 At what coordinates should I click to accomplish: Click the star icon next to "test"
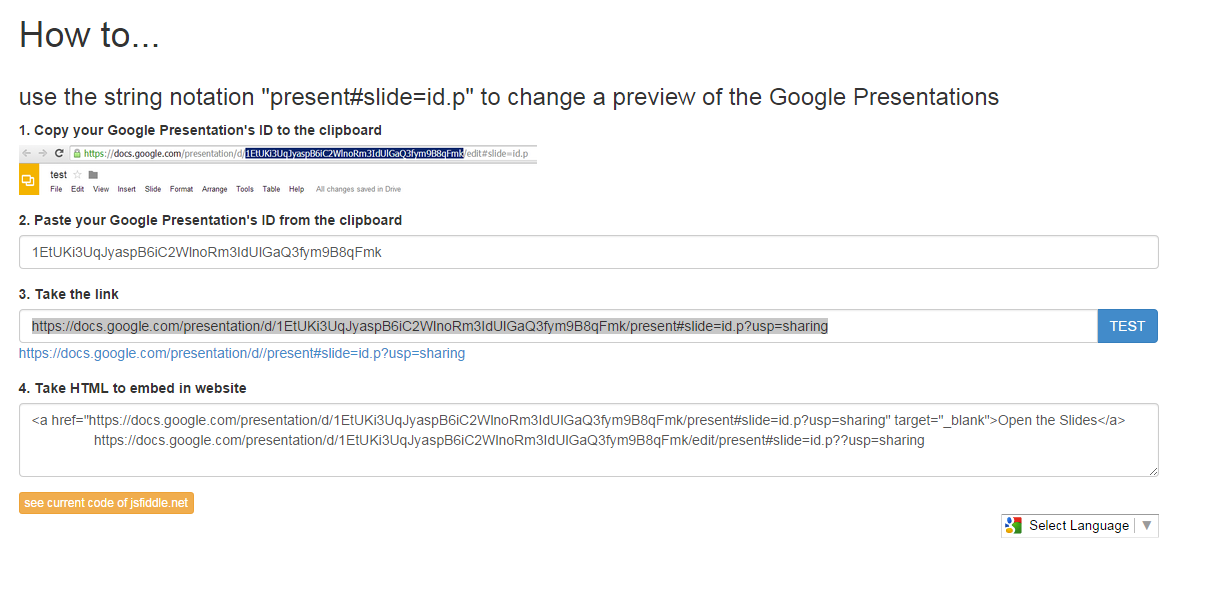click(77, 175)
